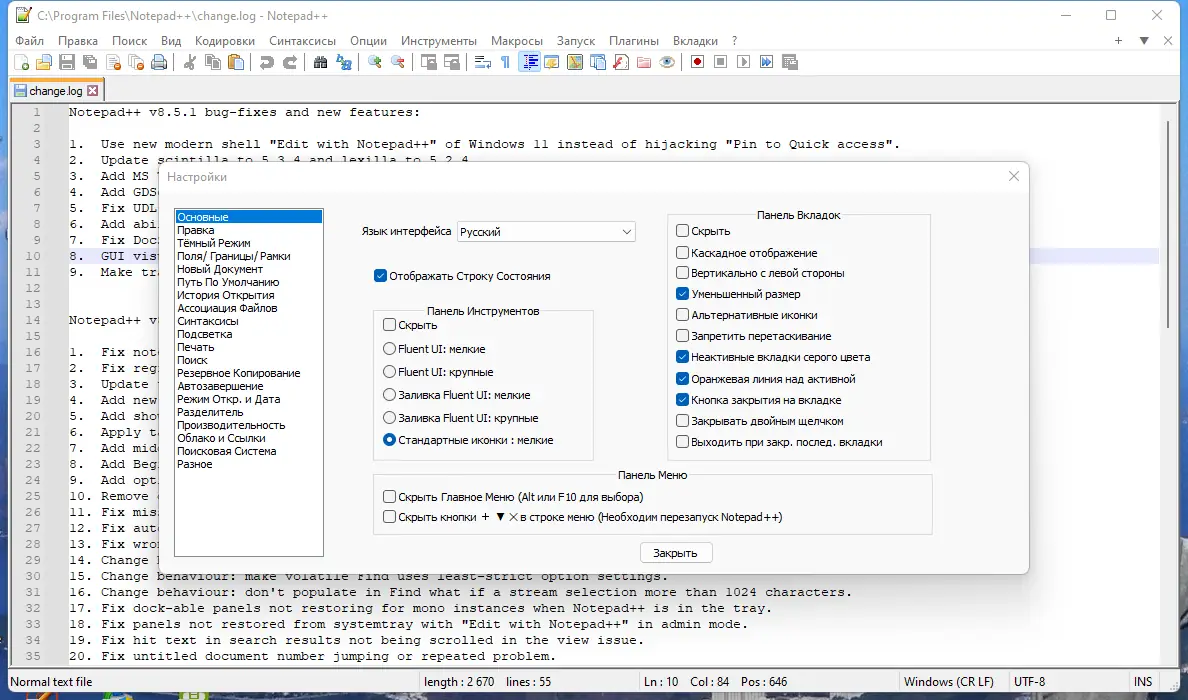Click the Close All toolbar icon
The image size is (1188, 700).
[136, 62]
